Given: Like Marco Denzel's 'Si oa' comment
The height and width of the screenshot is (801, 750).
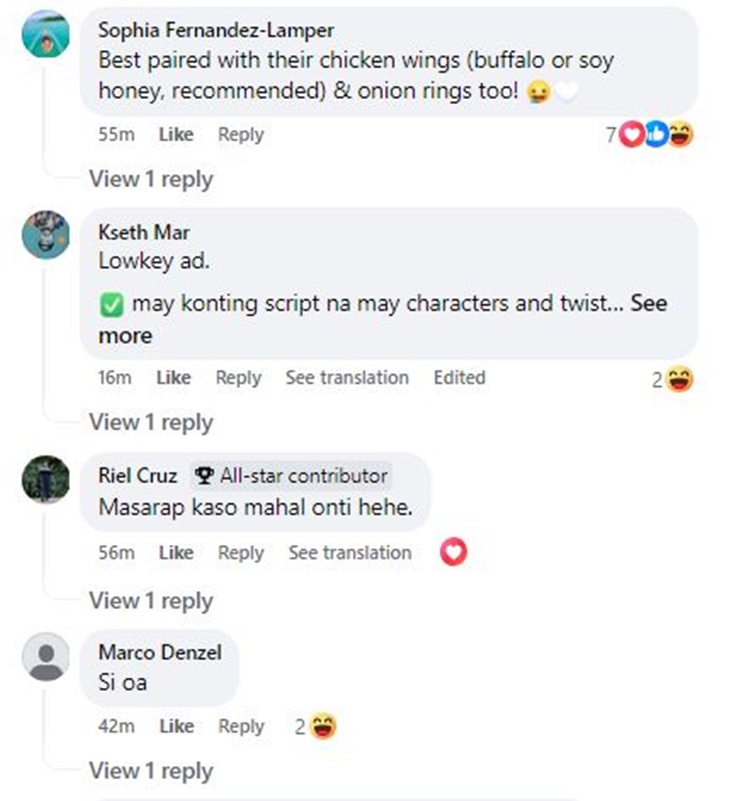Looking at the screenshot, I should [x=176, y=727].
